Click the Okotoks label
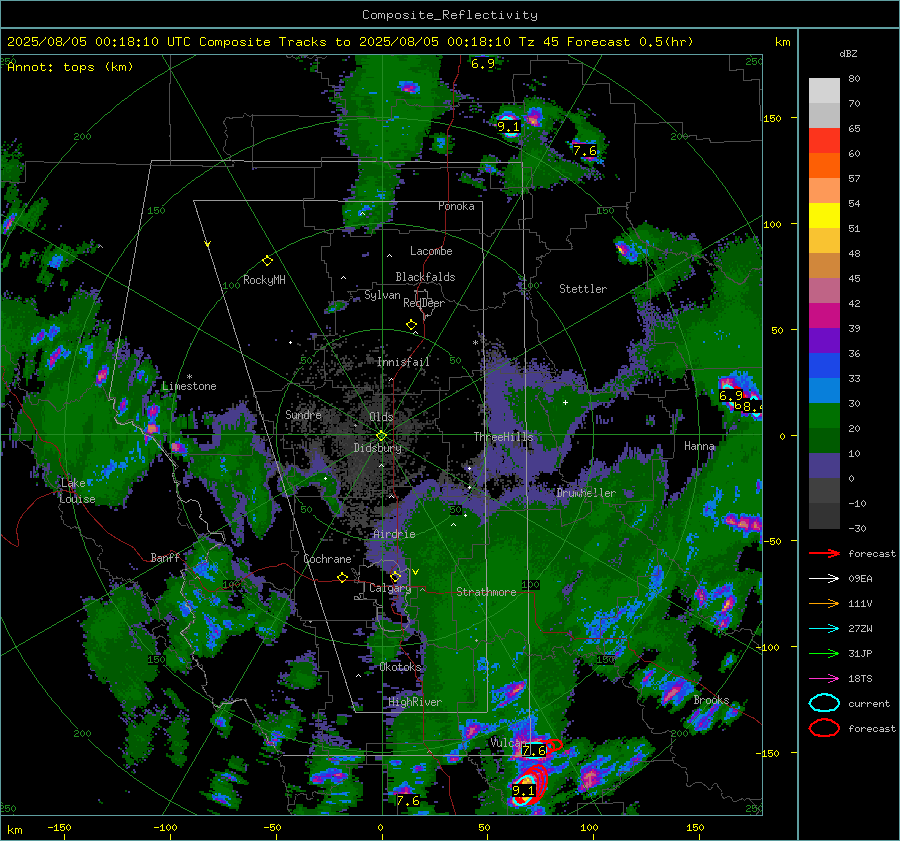 pyautogui.click(x=400, y=667)
